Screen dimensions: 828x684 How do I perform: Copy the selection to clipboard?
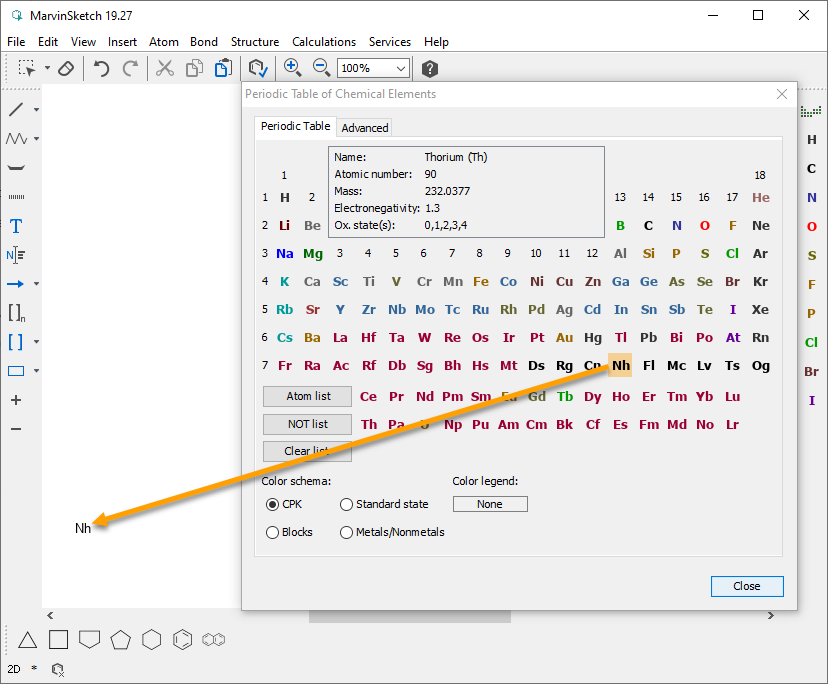point(194,68)
